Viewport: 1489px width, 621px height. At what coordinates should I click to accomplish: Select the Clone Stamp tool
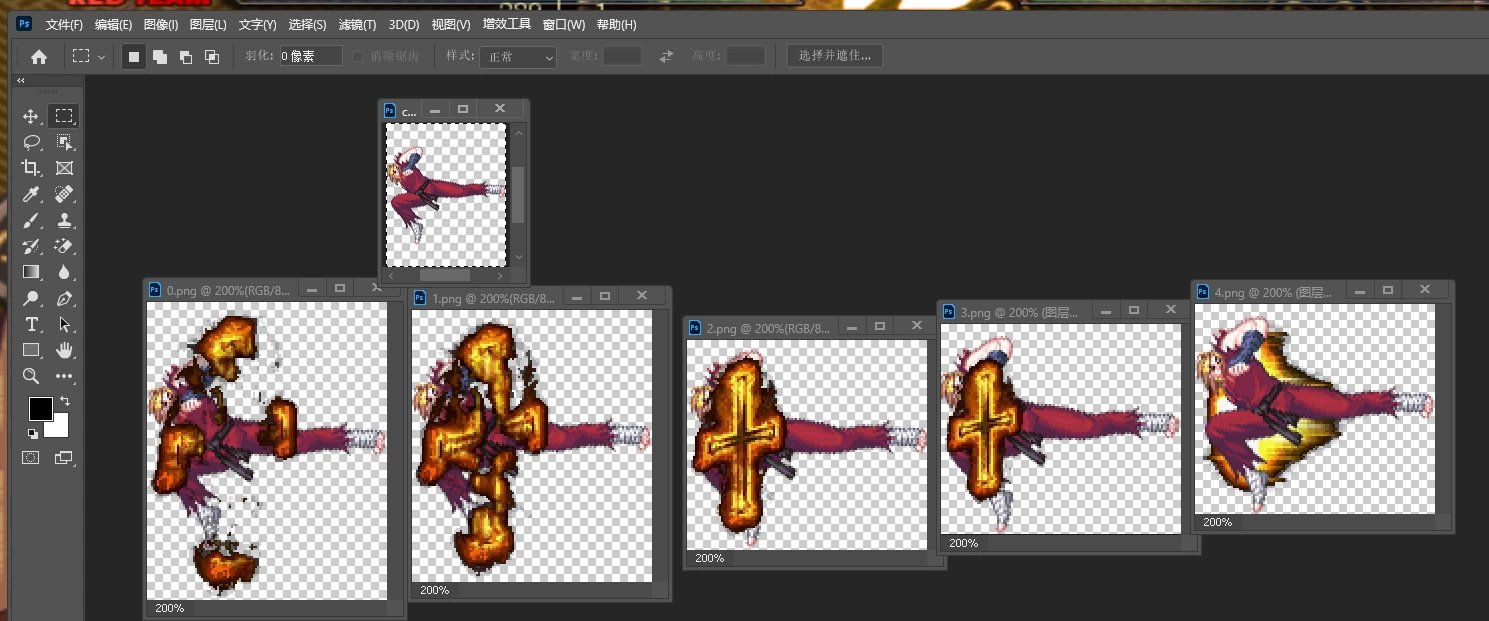pyautogui.click(x=64, y=220)
